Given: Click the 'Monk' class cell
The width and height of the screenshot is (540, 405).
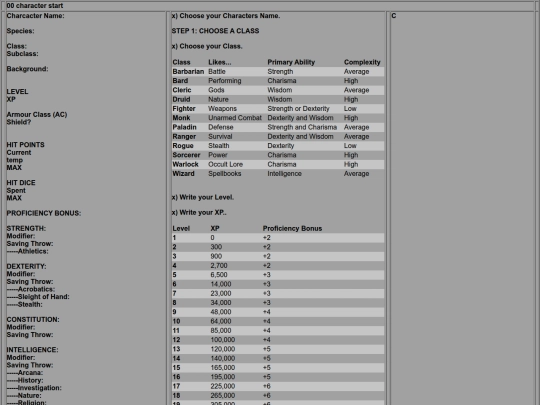Looking at the screenshot, I should 181,118.
